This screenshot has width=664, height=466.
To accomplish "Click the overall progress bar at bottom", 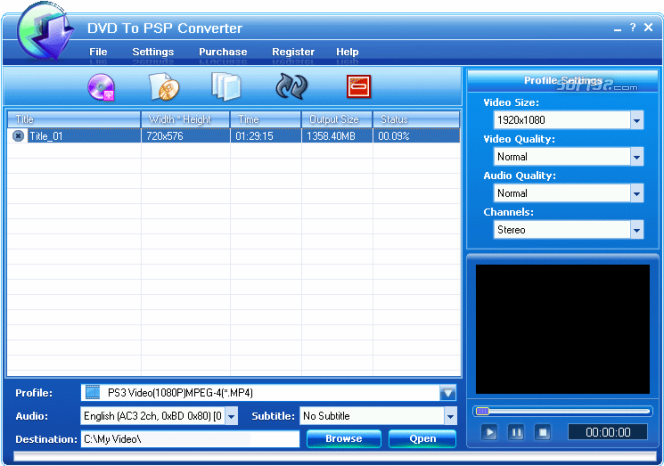I will [x=335, y=456].
